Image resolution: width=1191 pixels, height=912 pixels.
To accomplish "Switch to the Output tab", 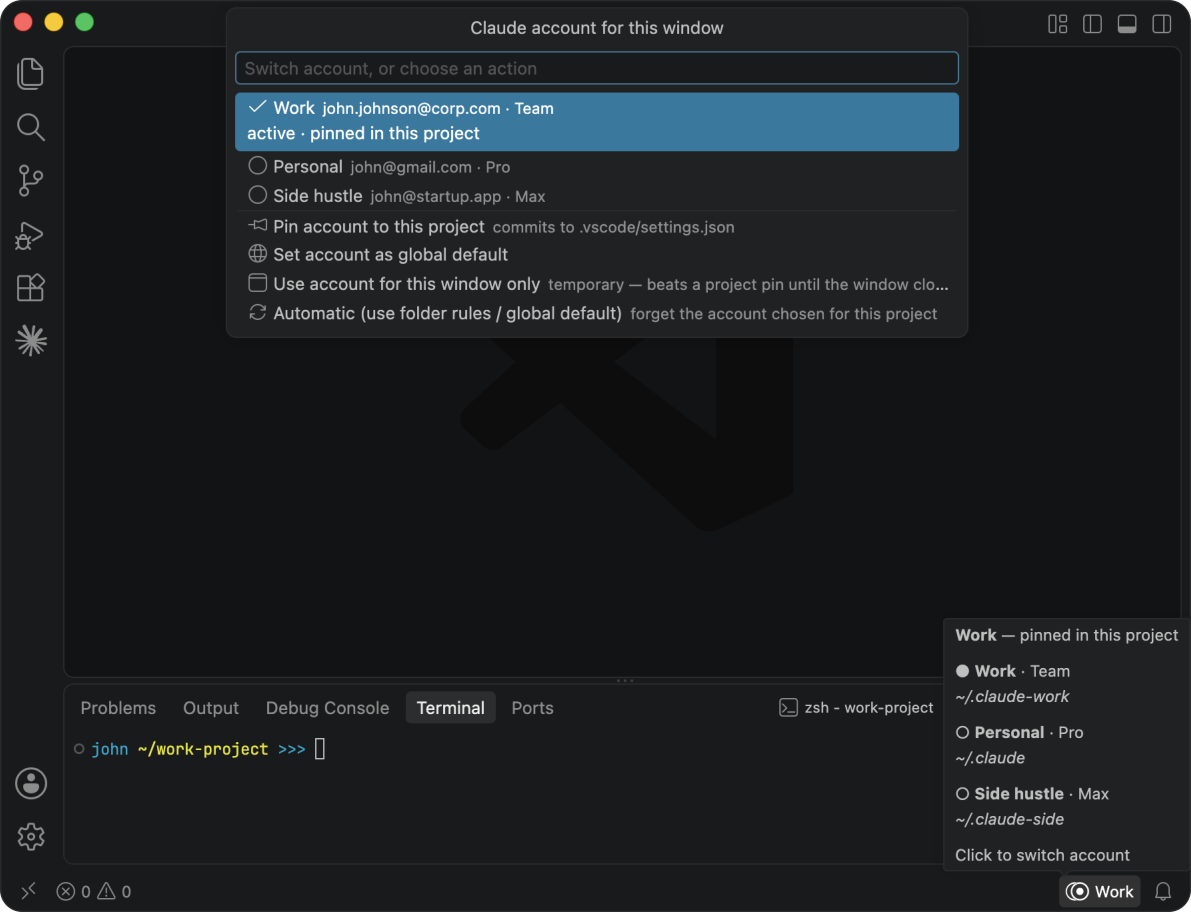I will click(x=210, y=708).
